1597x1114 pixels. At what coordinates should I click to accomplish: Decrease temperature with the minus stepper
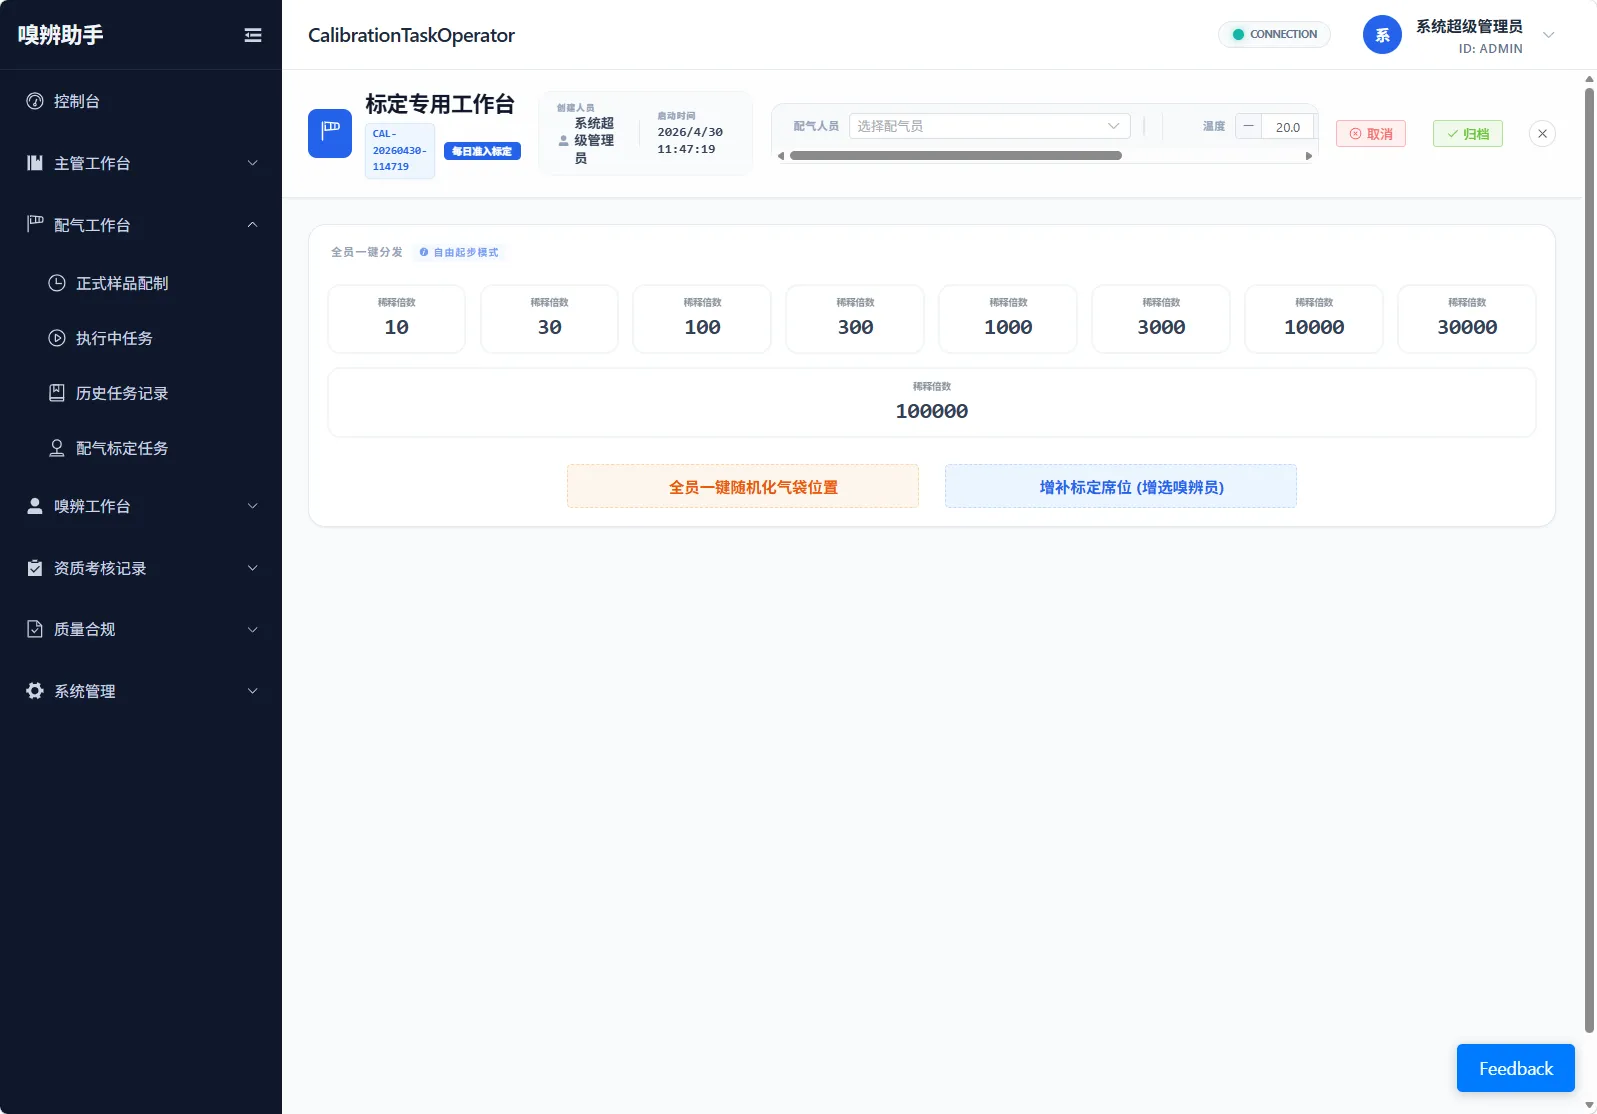(x=1248, y=126)
